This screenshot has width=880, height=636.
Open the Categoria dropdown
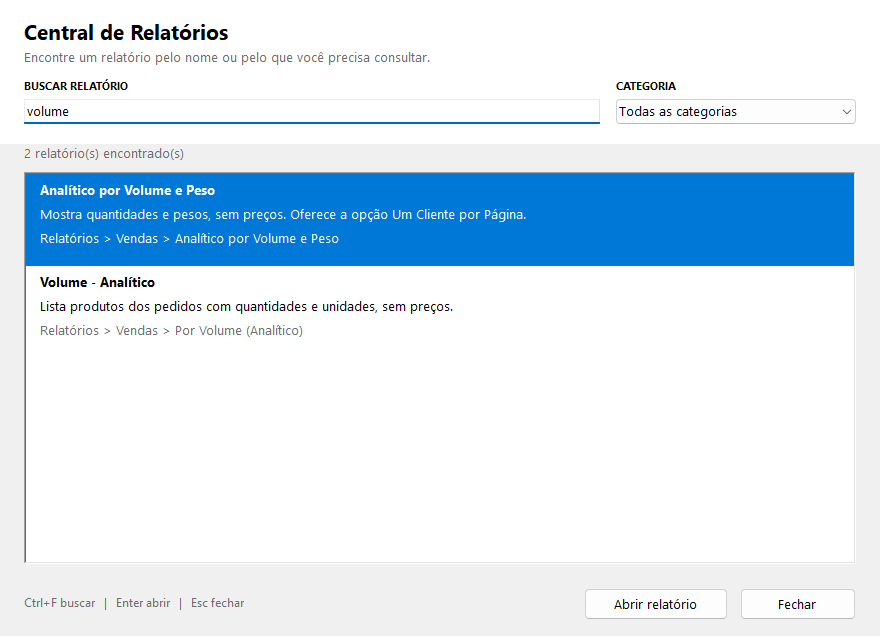(x=735, y=112)
